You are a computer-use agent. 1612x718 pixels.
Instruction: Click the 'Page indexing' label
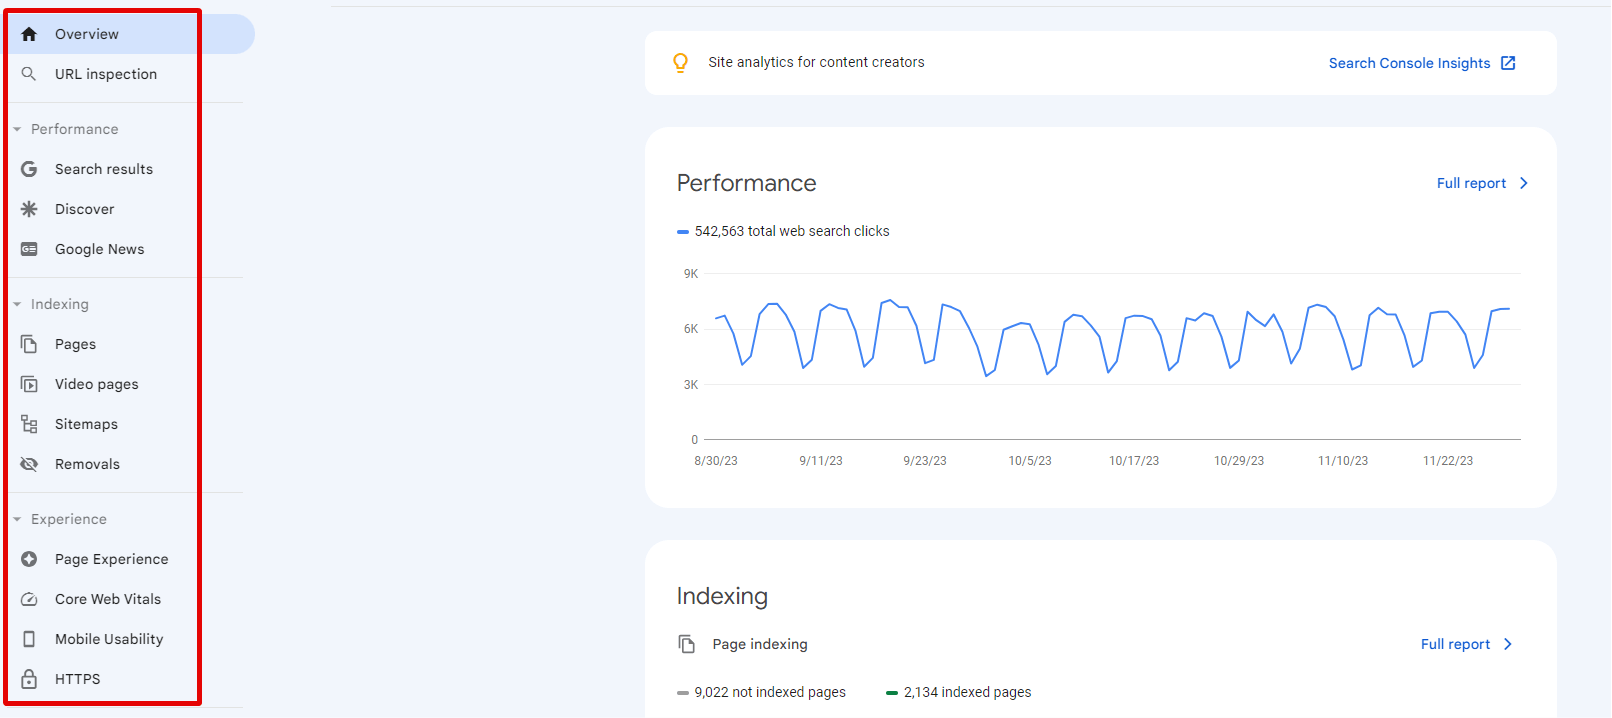point(760,644)
